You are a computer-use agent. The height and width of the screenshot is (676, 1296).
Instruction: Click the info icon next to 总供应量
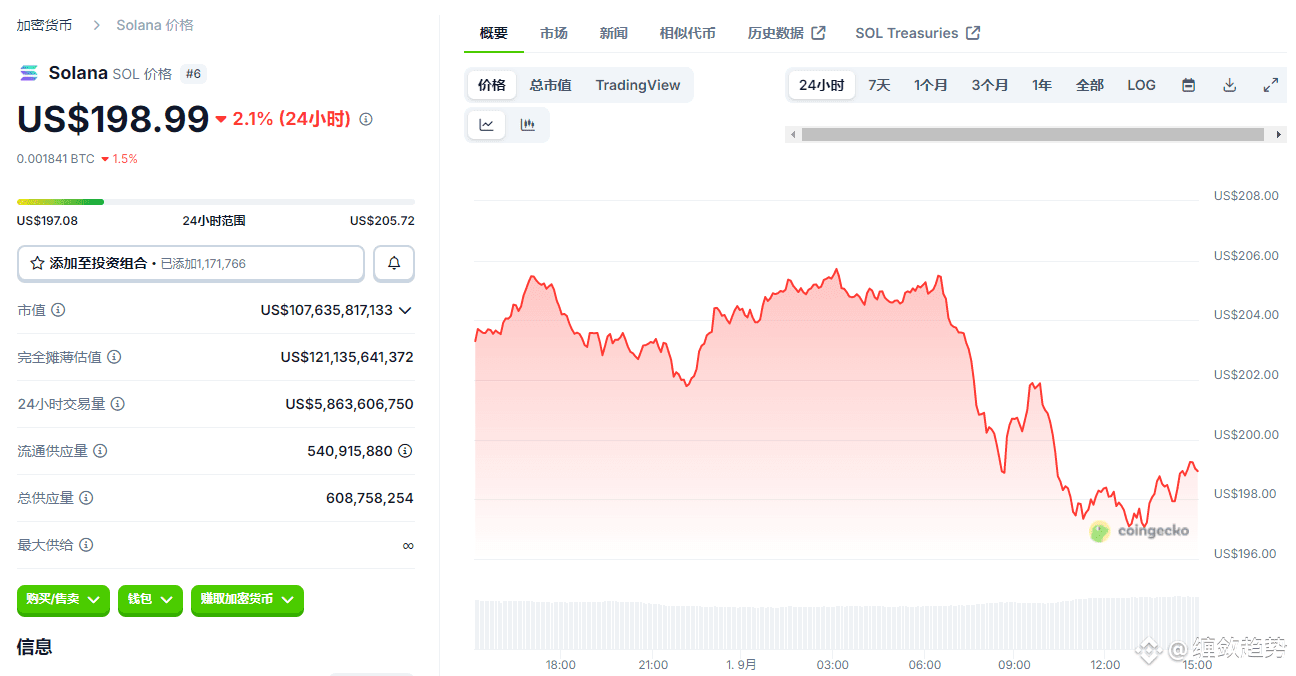click(86, 498)
